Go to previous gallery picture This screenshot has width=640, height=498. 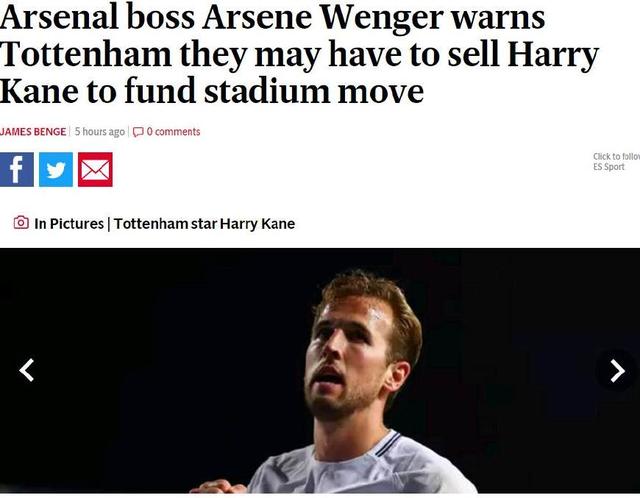pos(27,370)
